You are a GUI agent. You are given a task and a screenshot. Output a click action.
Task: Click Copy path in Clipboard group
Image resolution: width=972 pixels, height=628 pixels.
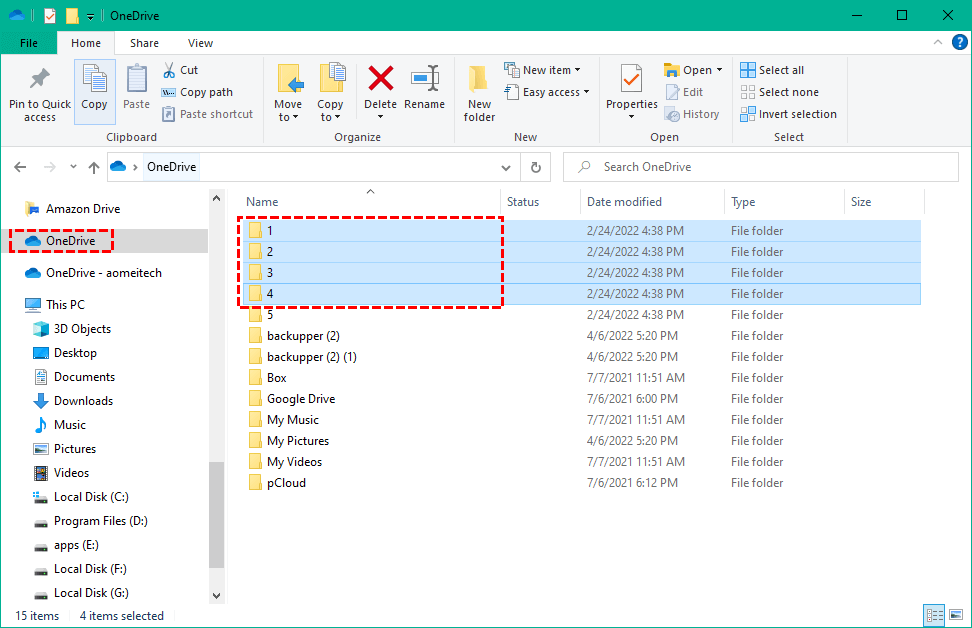click(197, 92)
